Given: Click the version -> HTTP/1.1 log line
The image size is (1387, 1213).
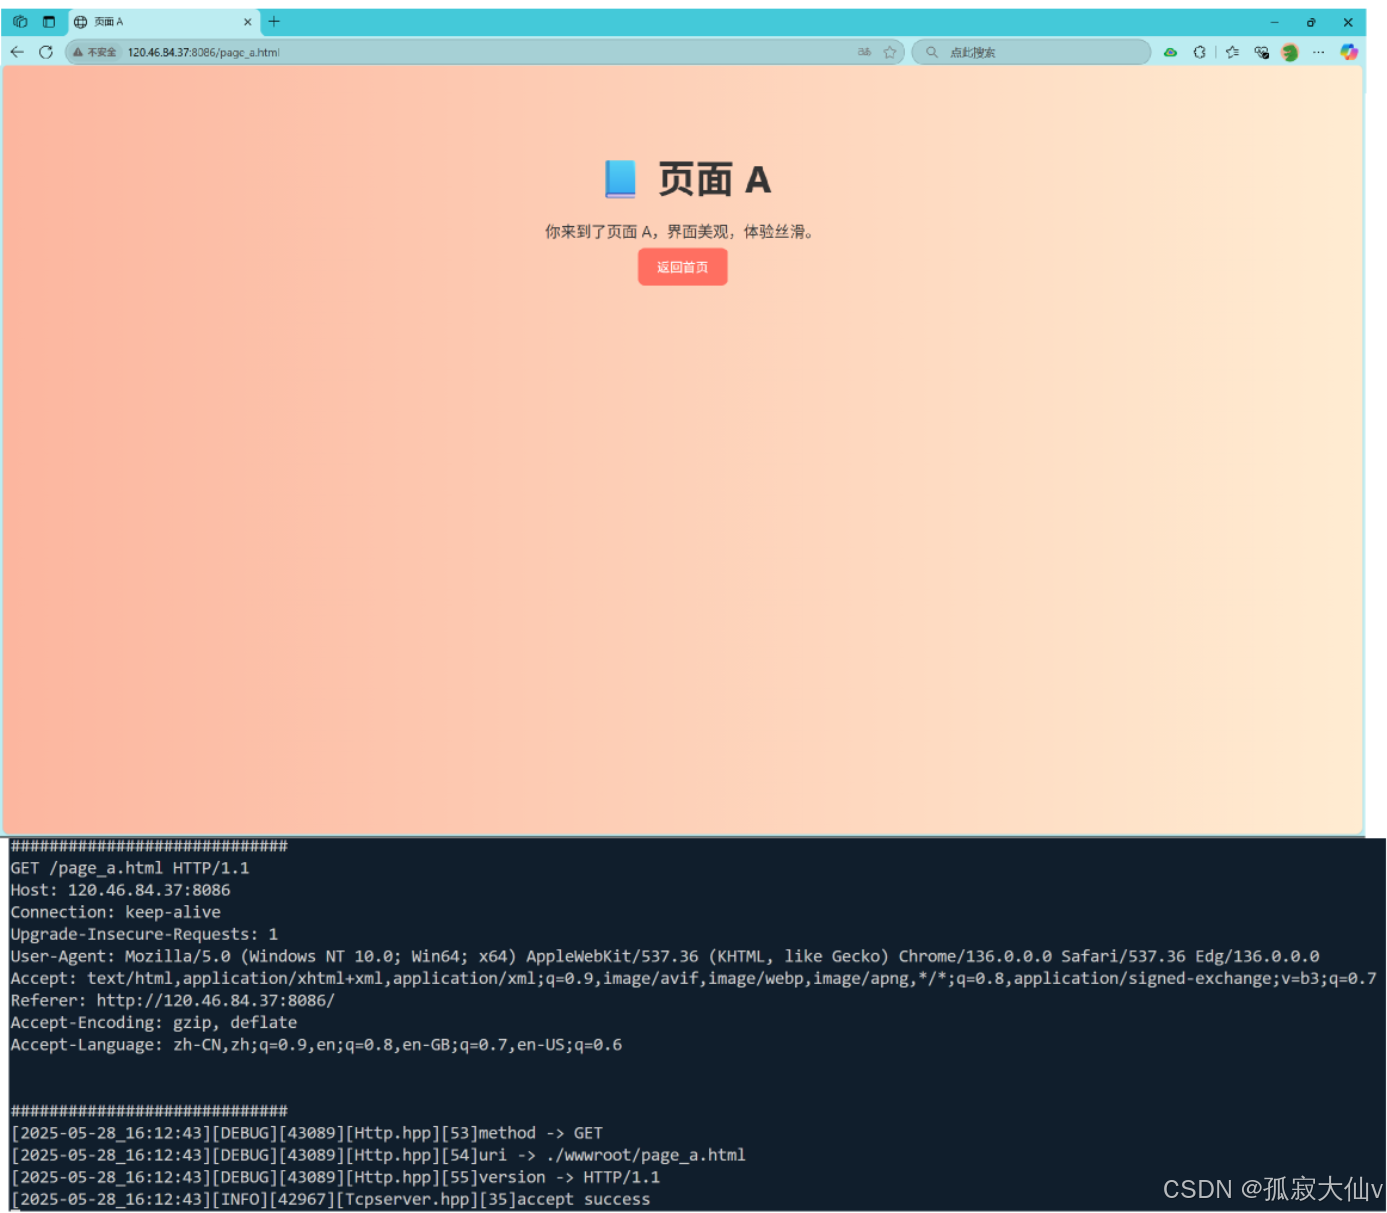Looking at the screenshot, I should (335, 1177).
